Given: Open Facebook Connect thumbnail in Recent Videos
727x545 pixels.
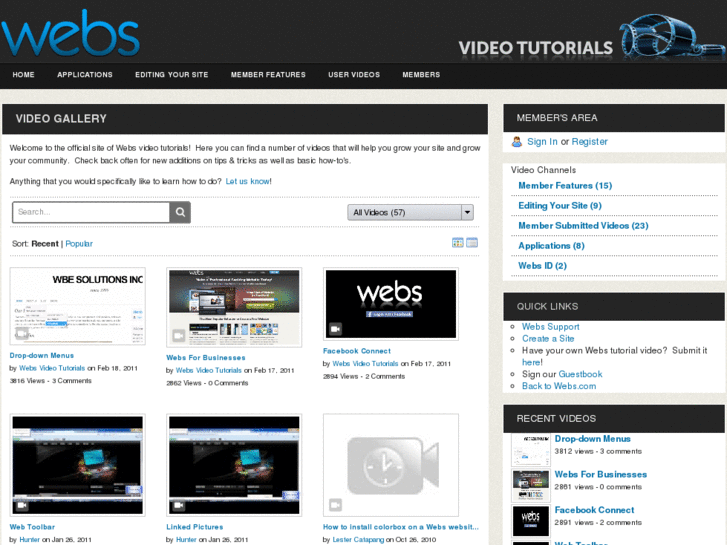Looking at the screenshot, I should click(x=531, y=521).
